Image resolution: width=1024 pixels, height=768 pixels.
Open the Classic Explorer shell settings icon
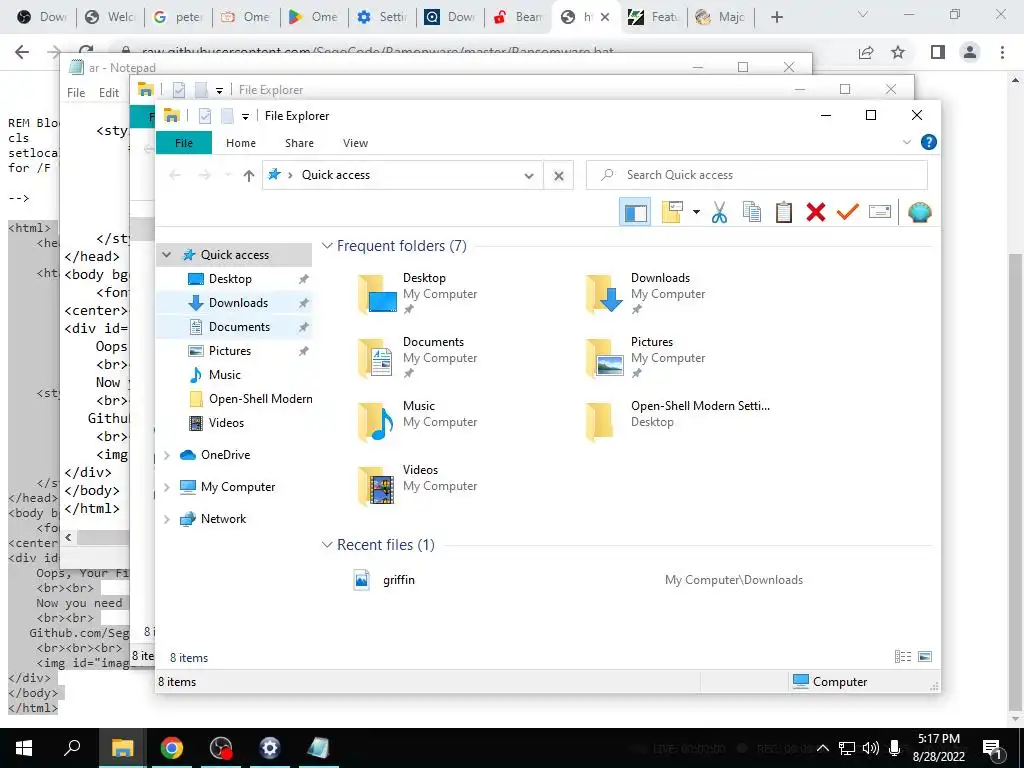[920, 212]
